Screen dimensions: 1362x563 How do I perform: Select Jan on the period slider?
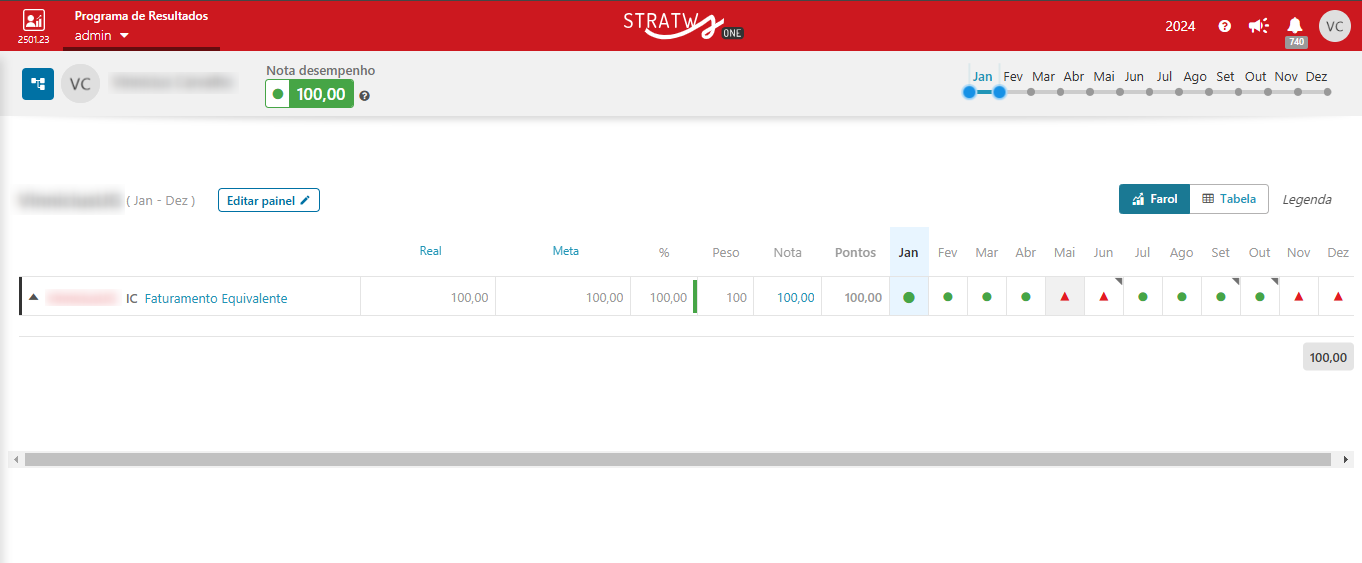[x=983, y=76]
